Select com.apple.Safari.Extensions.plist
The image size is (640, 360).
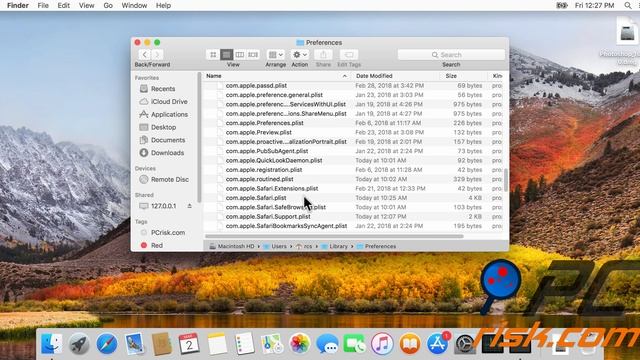click(x=272, y=189)
